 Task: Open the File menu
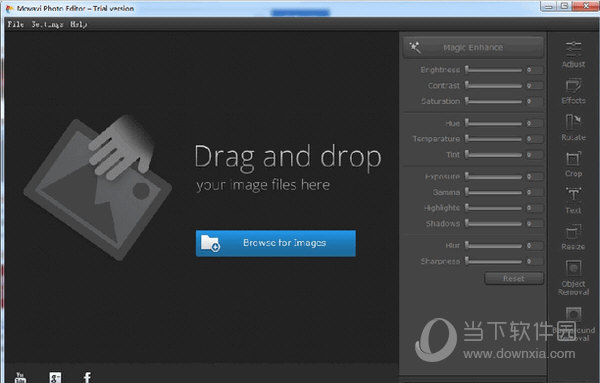pos(16,24)
